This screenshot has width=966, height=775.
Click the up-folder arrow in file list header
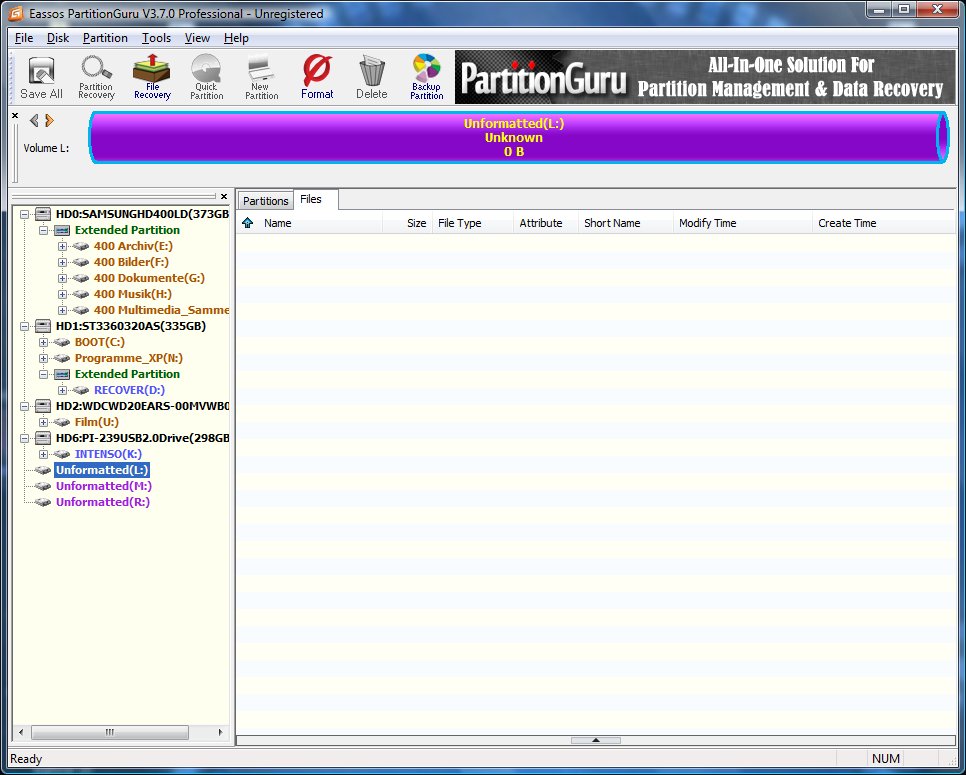pyautogui.click(x=248, y=223)
